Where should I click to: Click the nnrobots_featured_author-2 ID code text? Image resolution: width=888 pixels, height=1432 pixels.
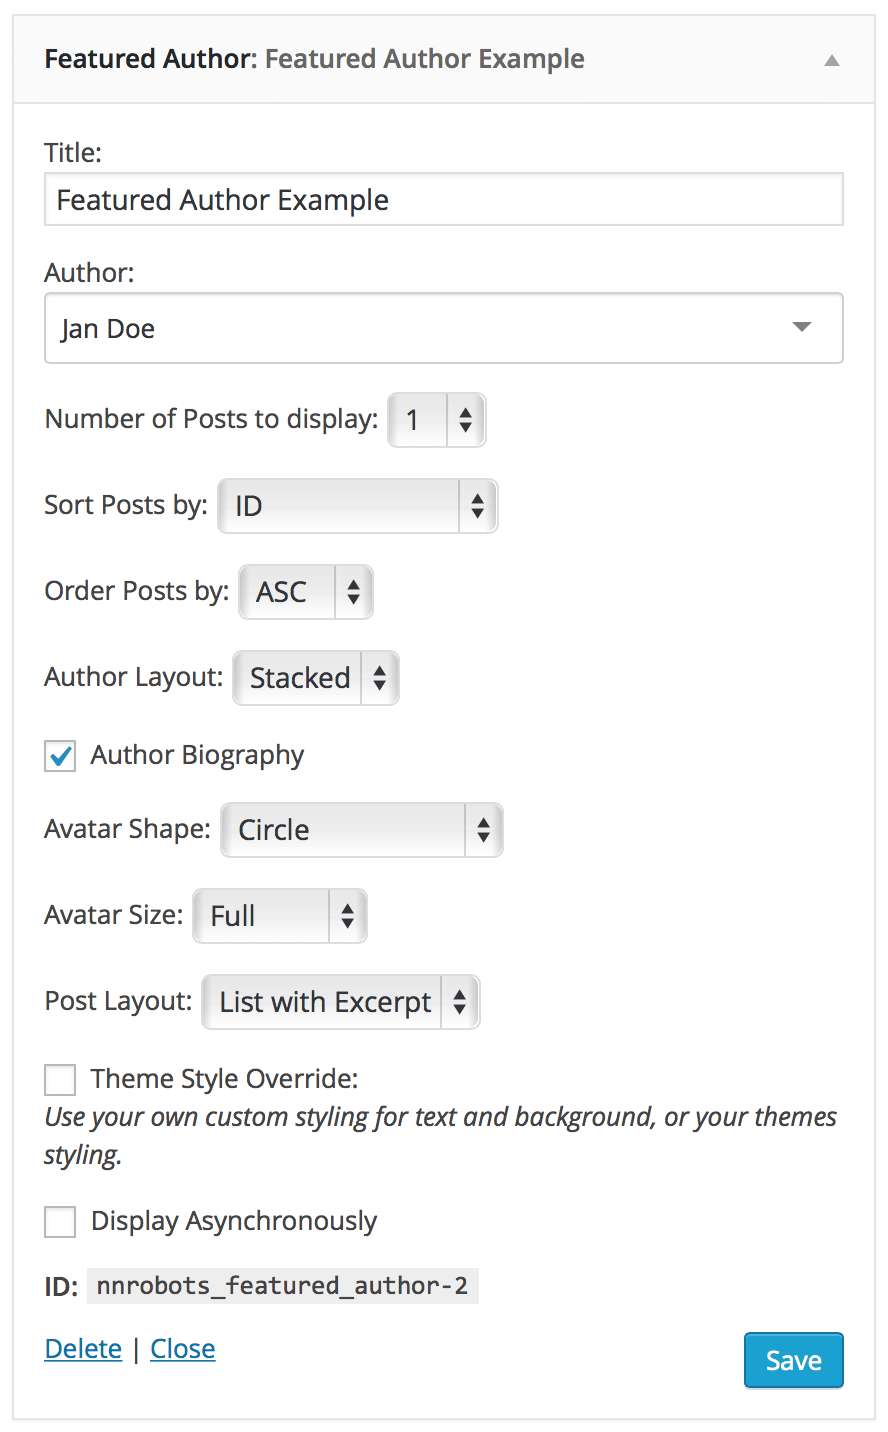pyautogui.click(x=282, y=1286)
